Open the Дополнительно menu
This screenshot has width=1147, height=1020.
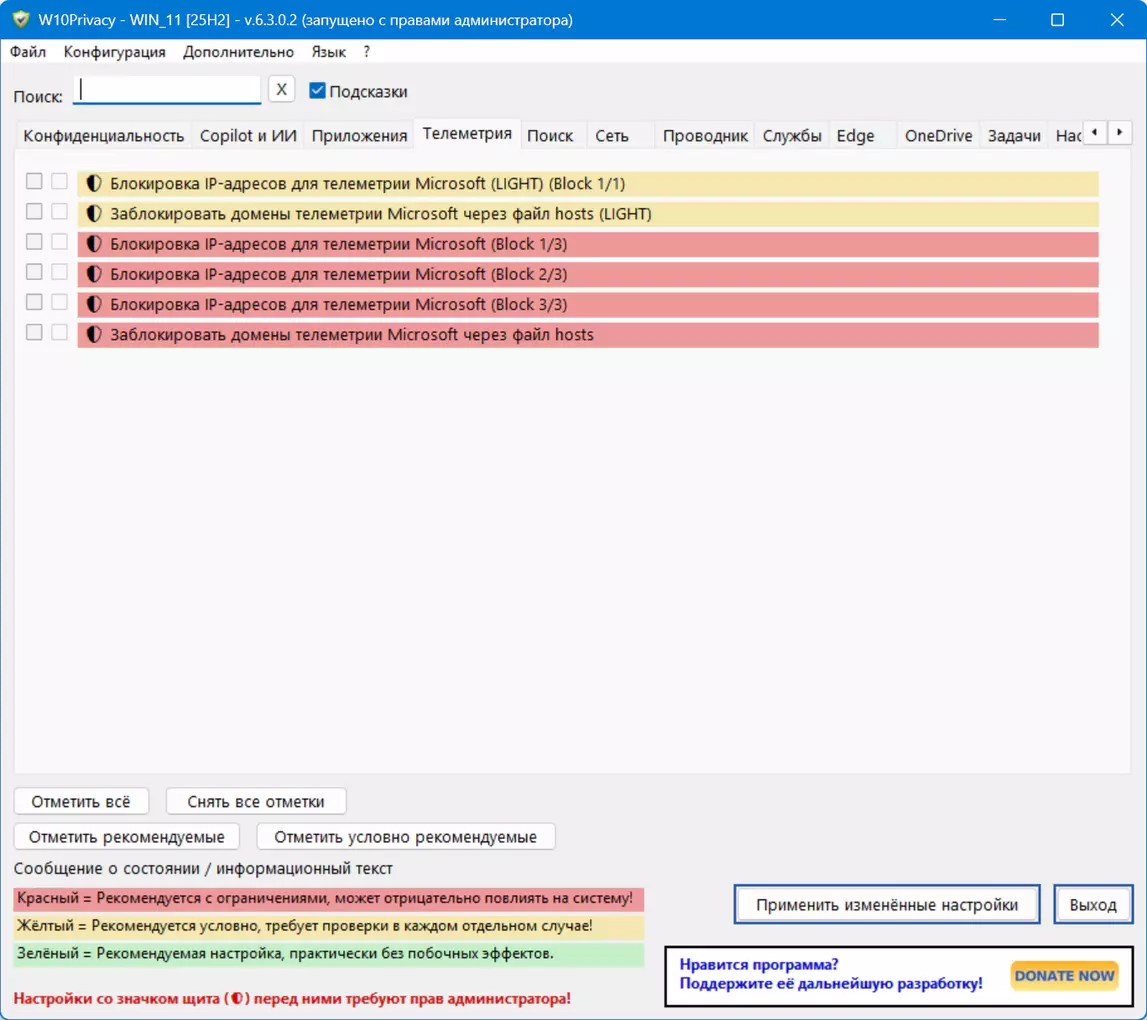(238, 52)
